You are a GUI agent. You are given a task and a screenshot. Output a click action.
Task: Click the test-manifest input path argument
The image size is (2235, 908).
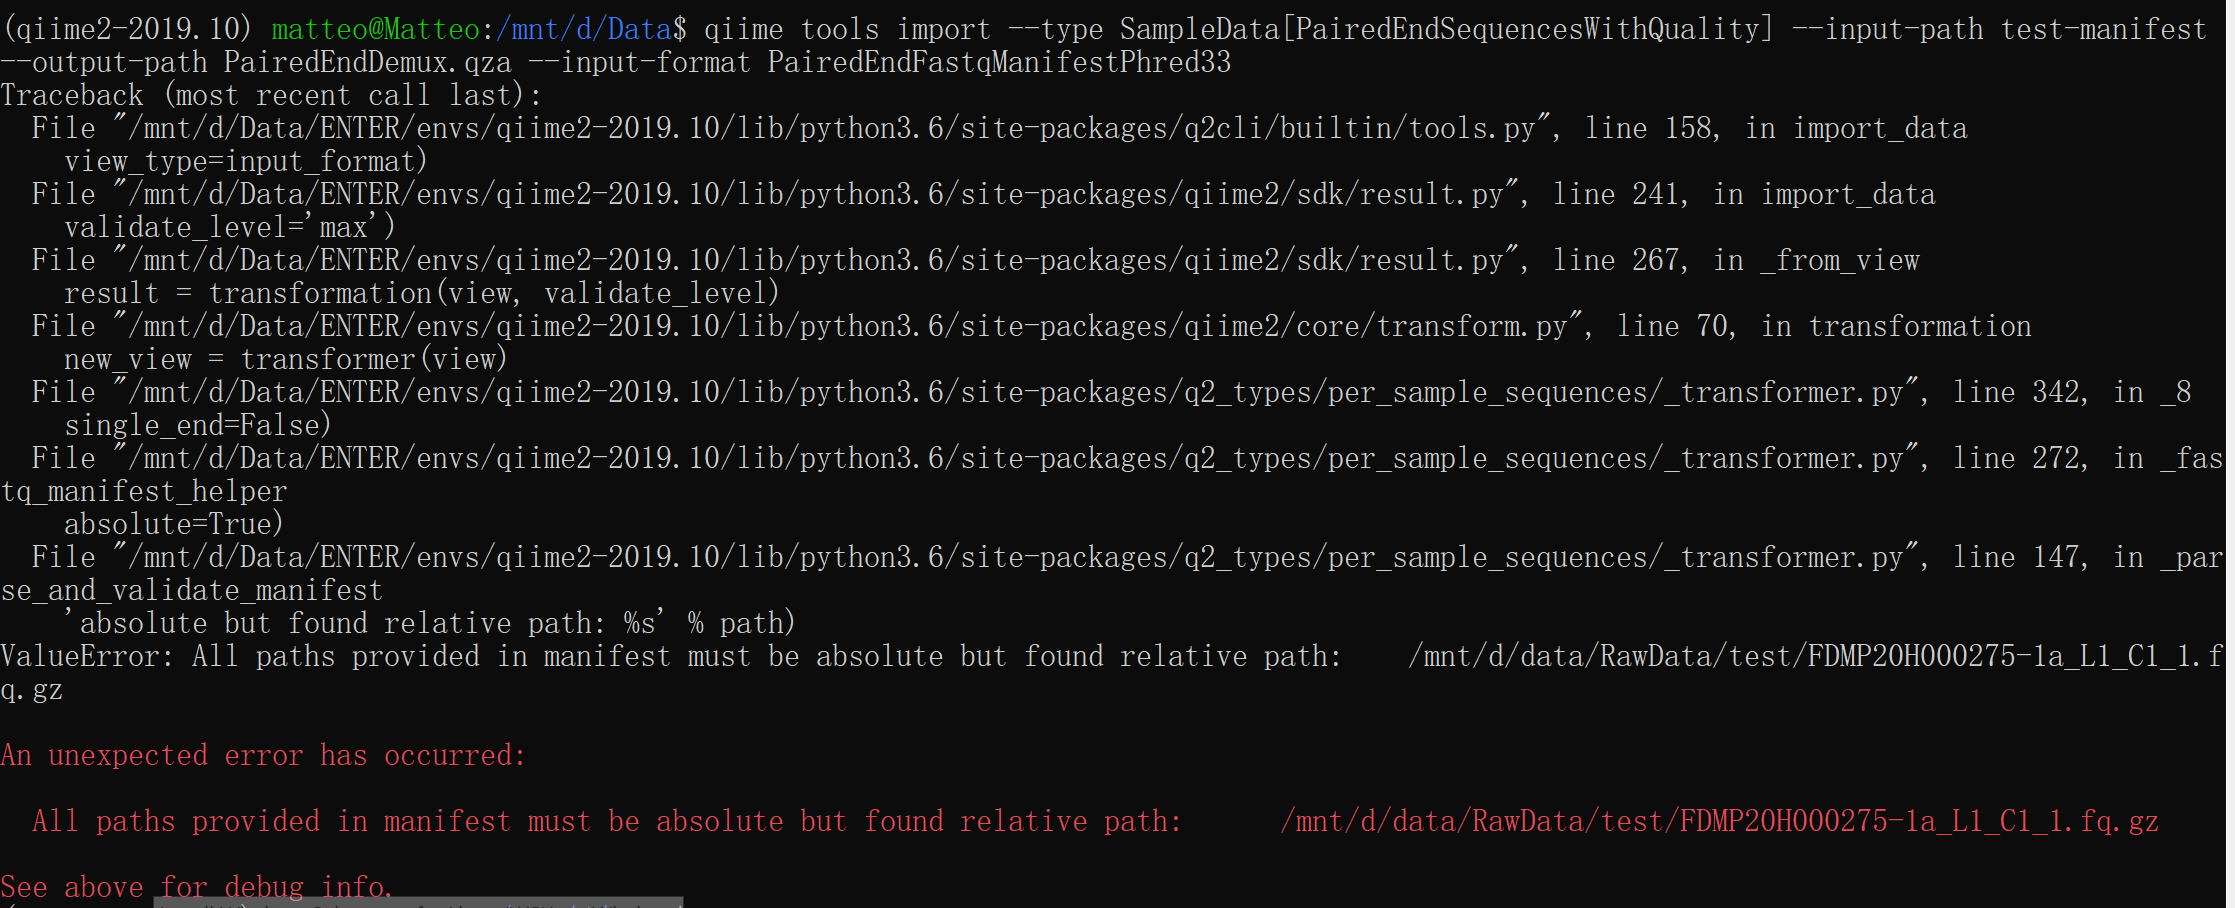coord(2103,29)
